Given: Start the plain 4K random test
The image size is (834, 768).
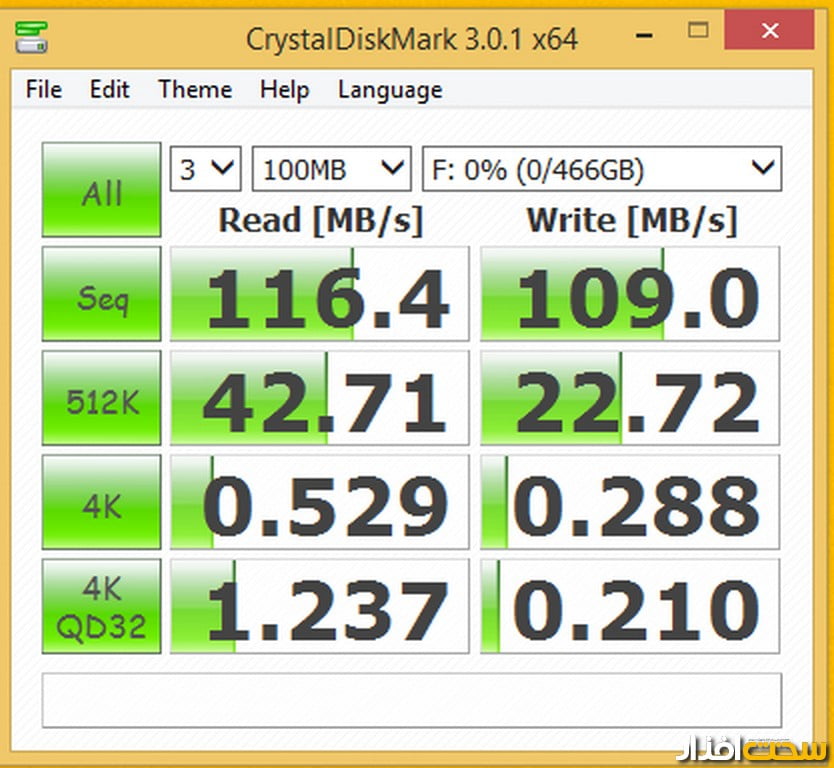Looking at the screenshot, I should click(101, 502).
